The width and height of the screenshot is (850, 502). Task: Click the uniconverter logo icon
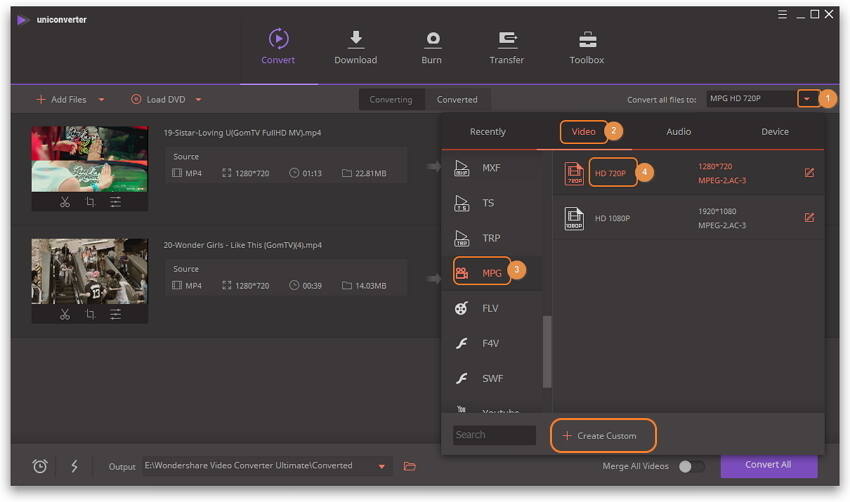coord(22,20)
